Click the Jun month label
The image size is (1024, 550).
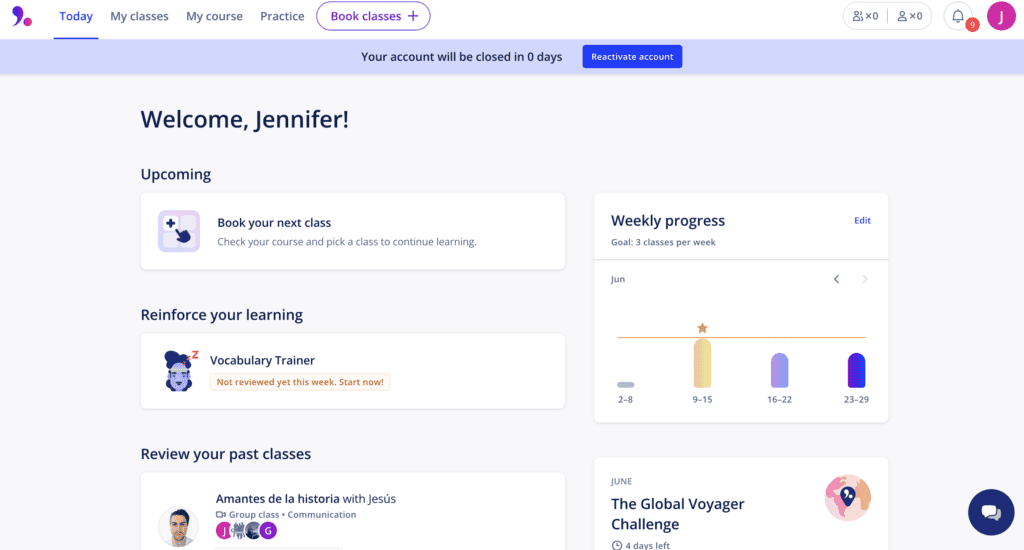coord(618,280)
